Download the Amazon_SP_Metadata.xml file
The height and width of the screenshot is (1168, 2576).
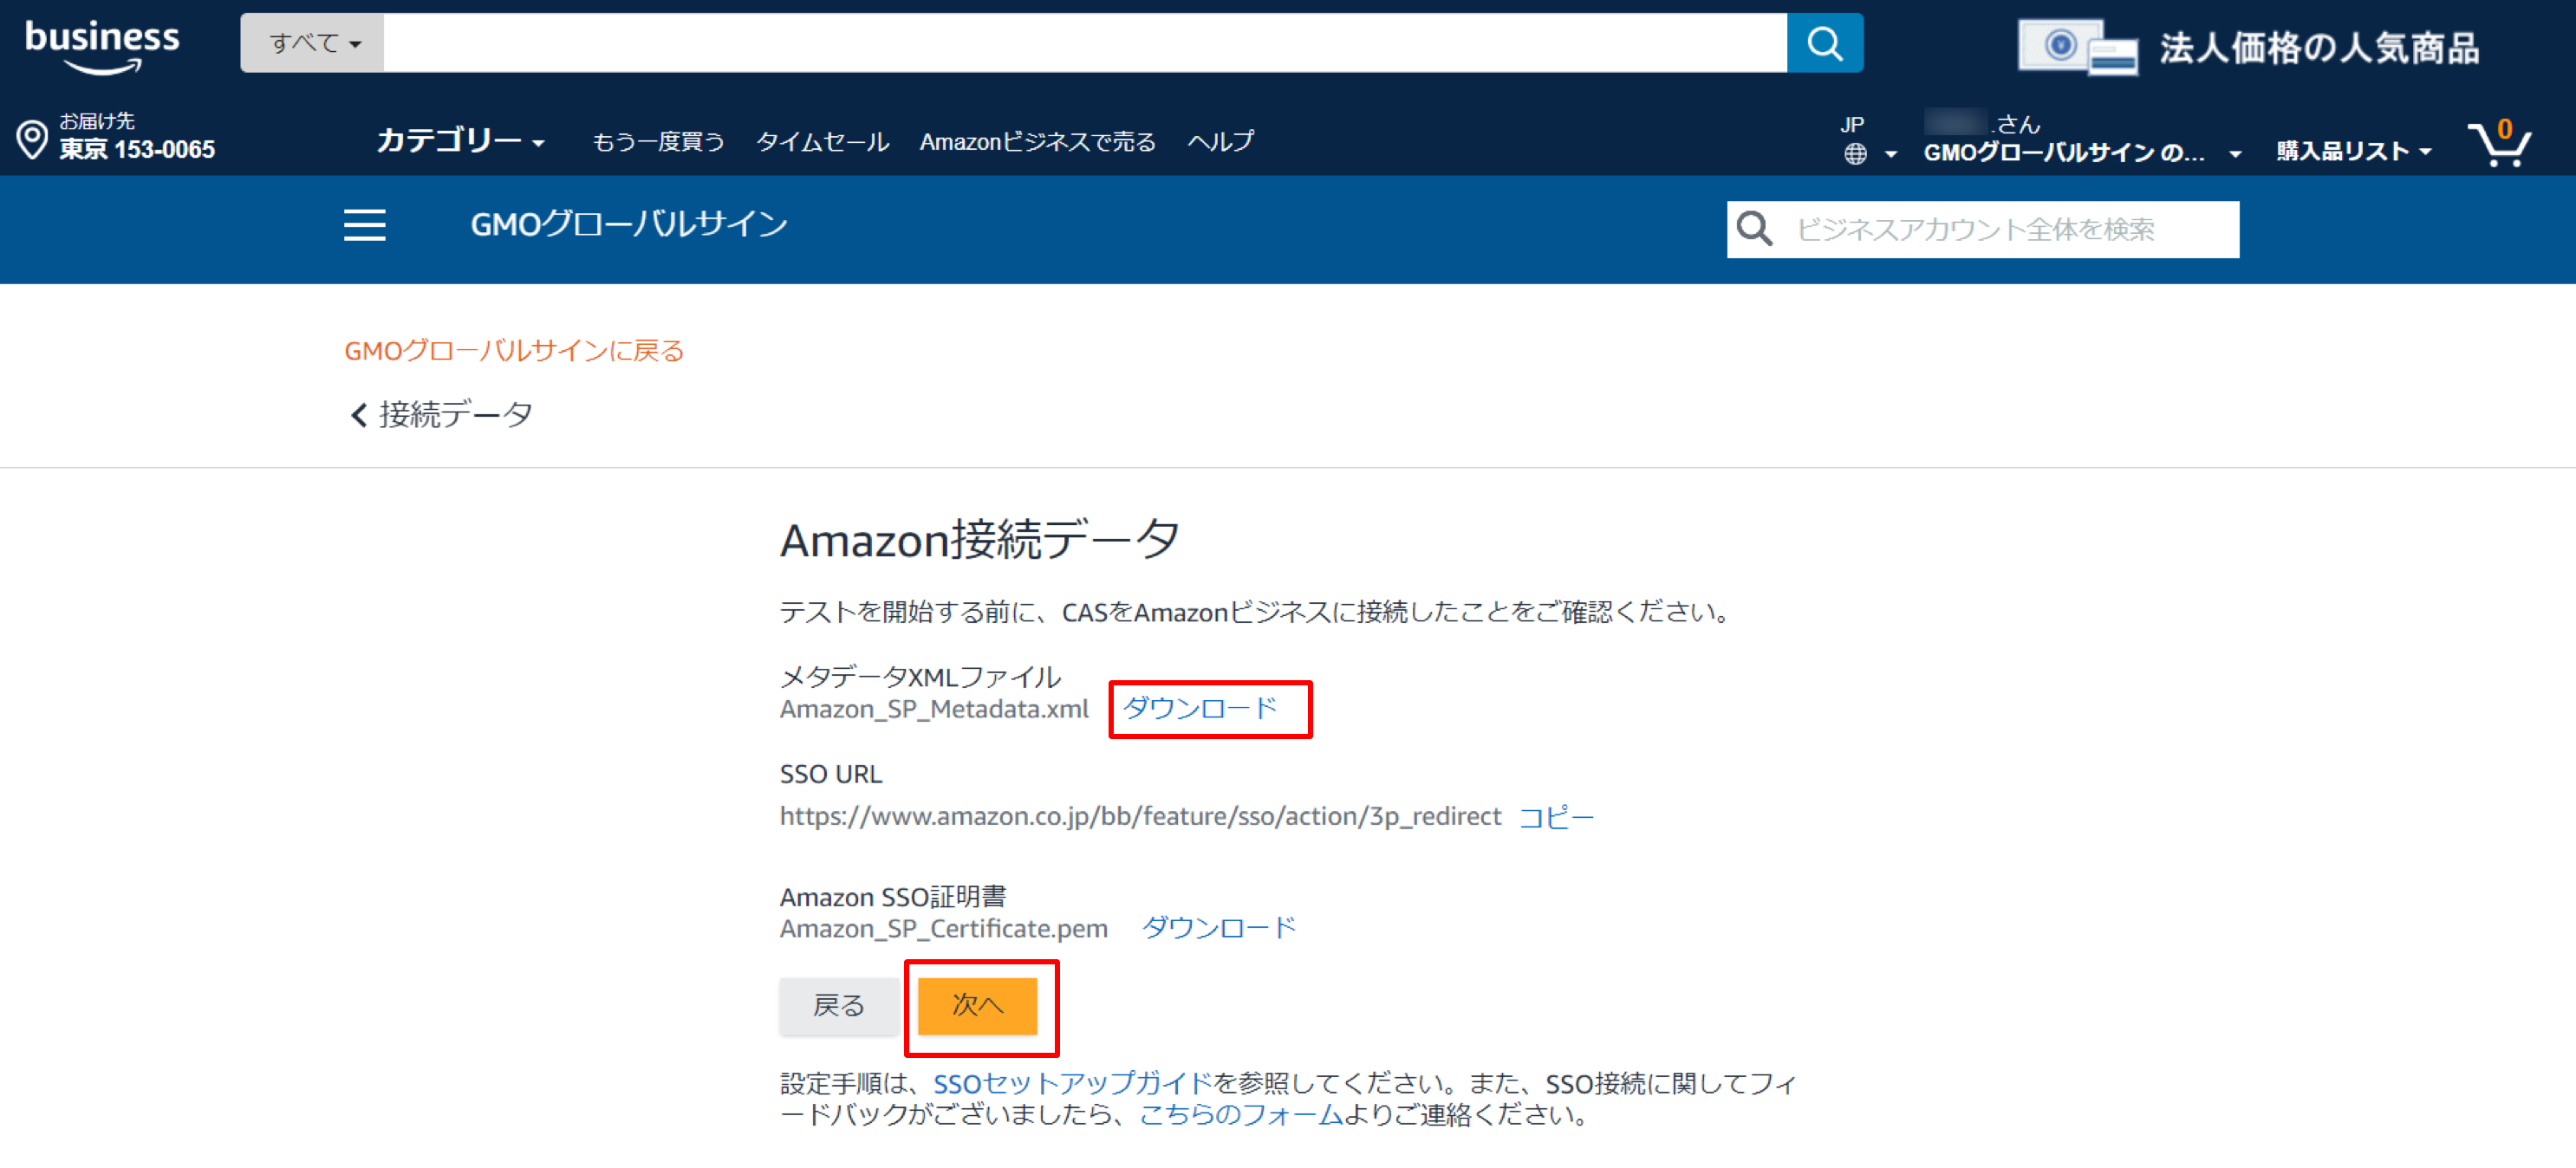coord(1199,708)
